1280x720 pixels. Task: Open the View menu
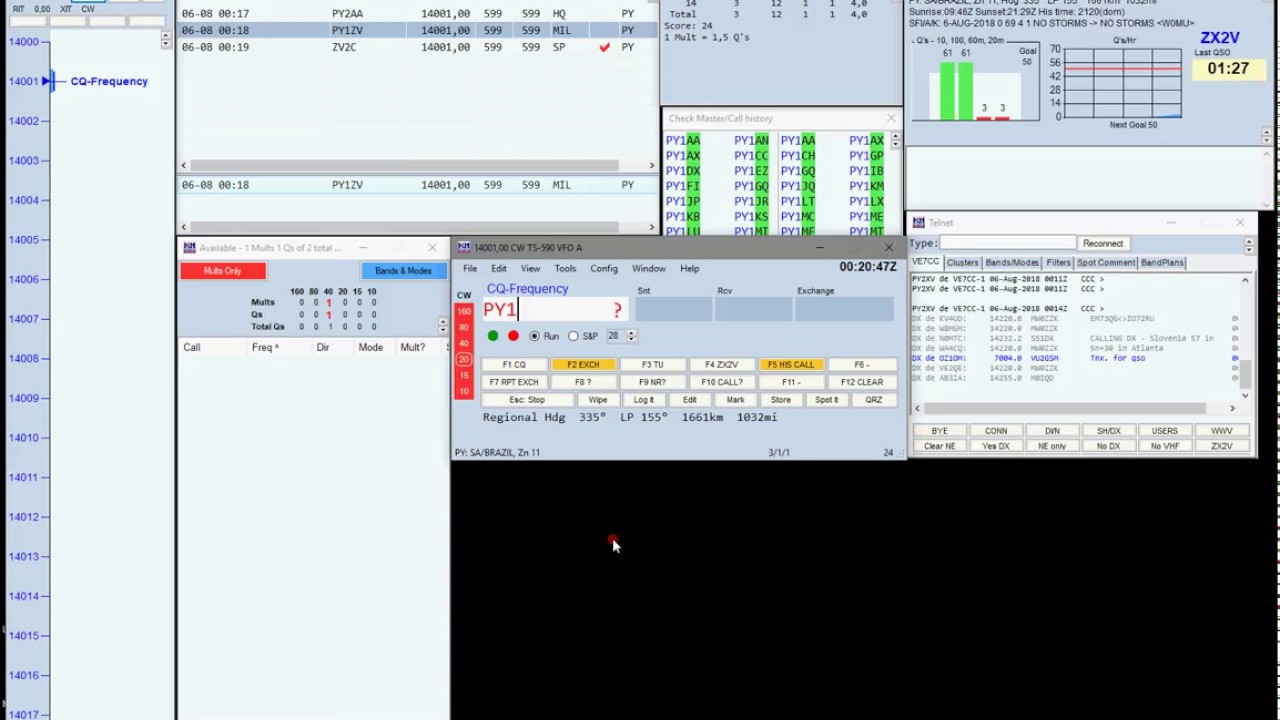[530, 268]
